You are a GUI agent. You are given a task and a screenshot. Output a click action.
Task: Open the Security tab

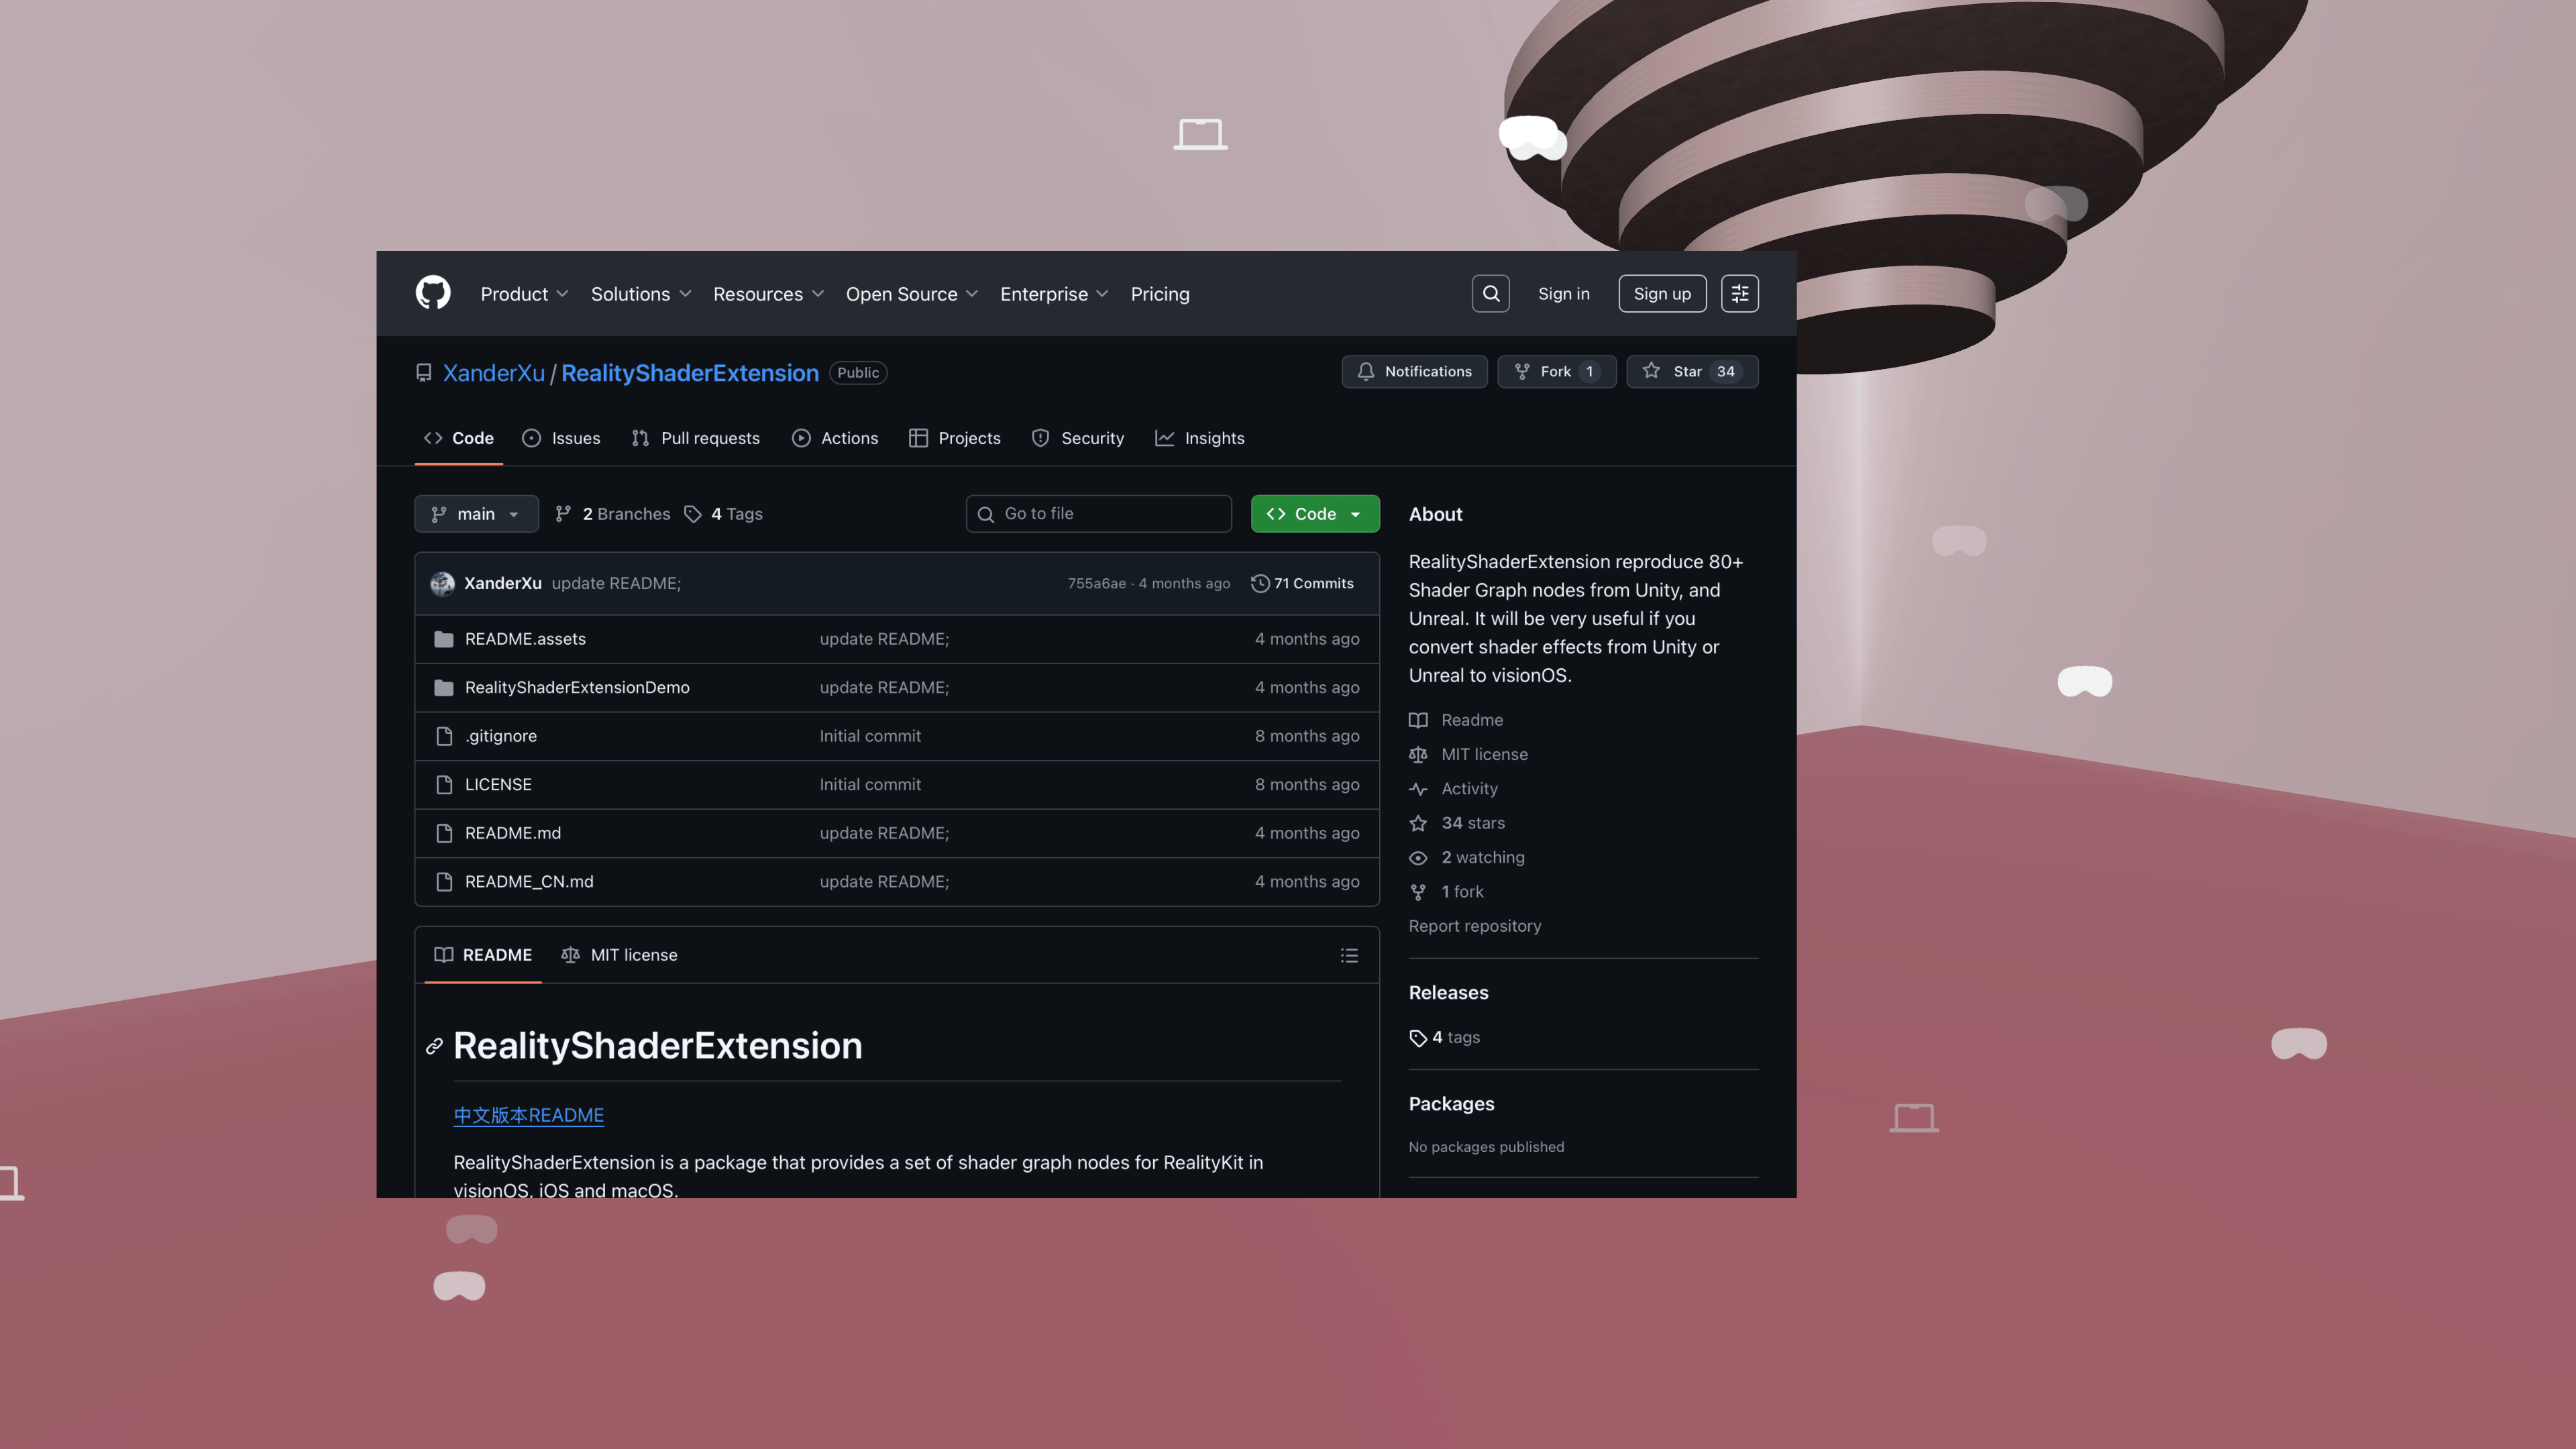[x=1077, y=438]
